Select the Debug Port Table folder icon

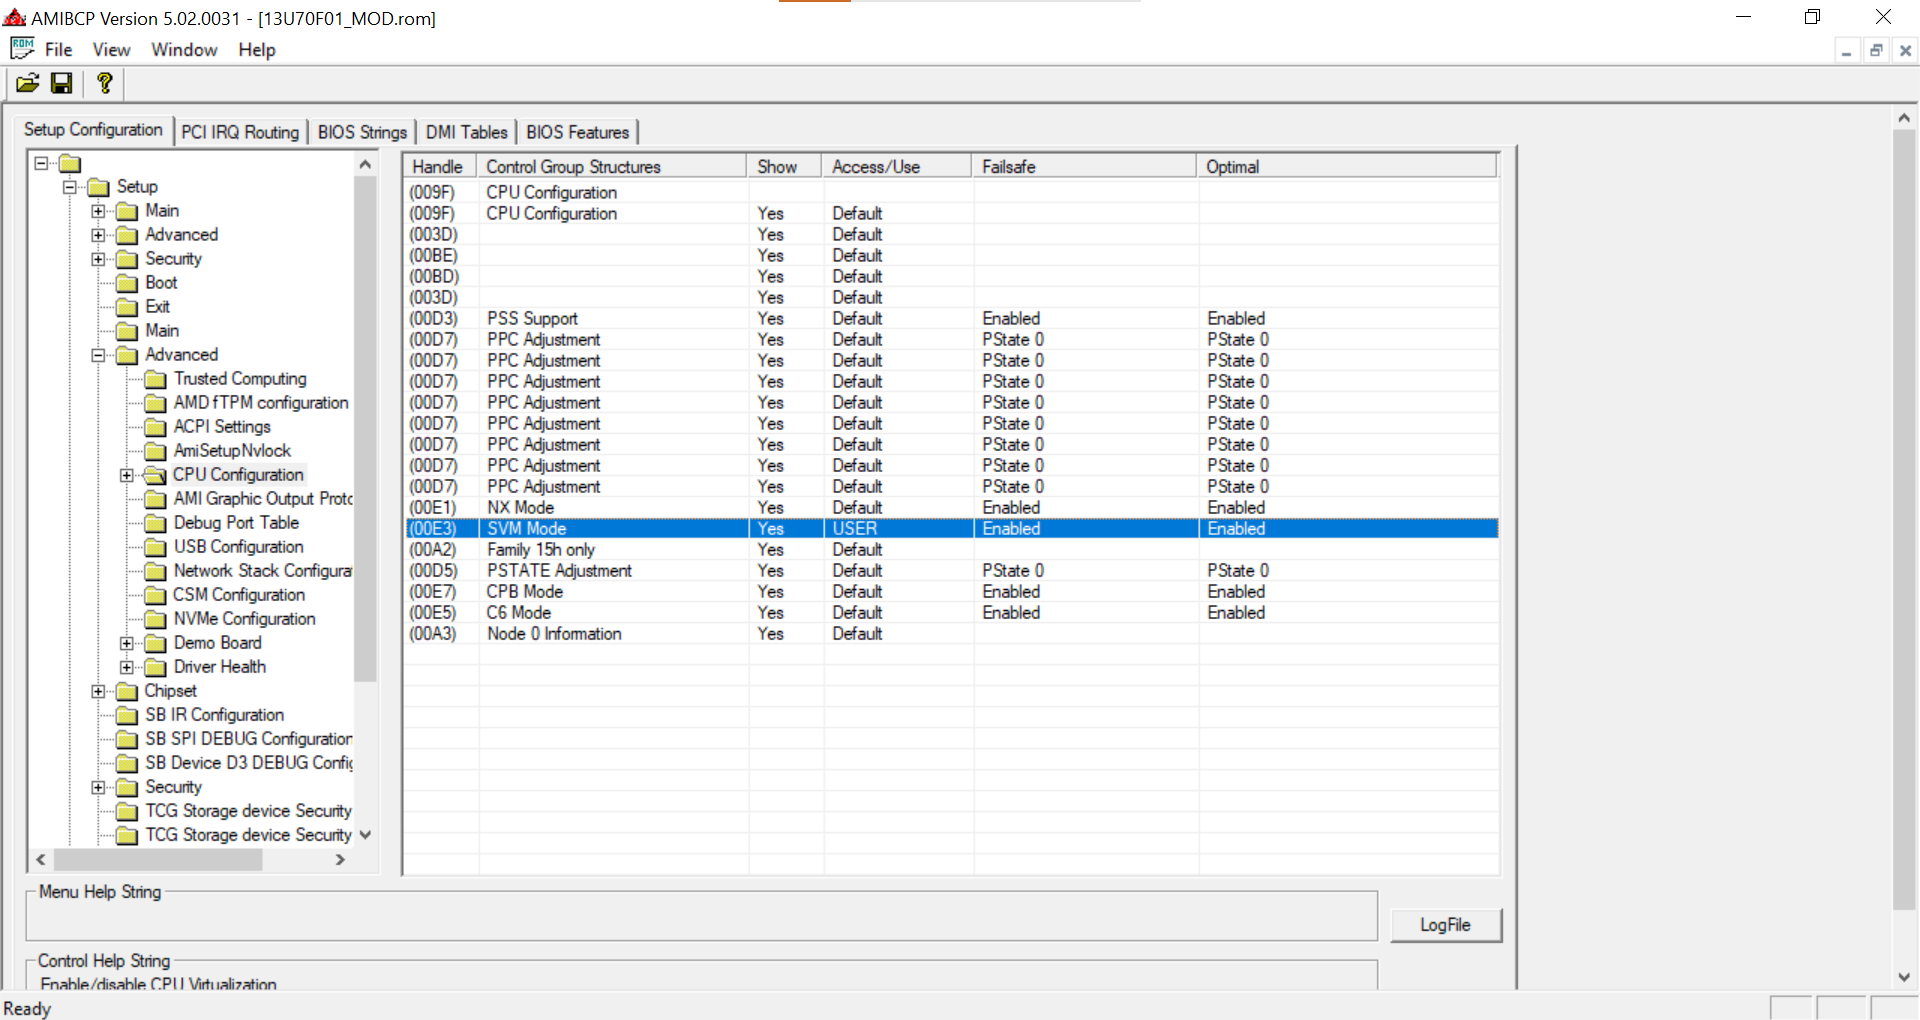pos(155,523)
